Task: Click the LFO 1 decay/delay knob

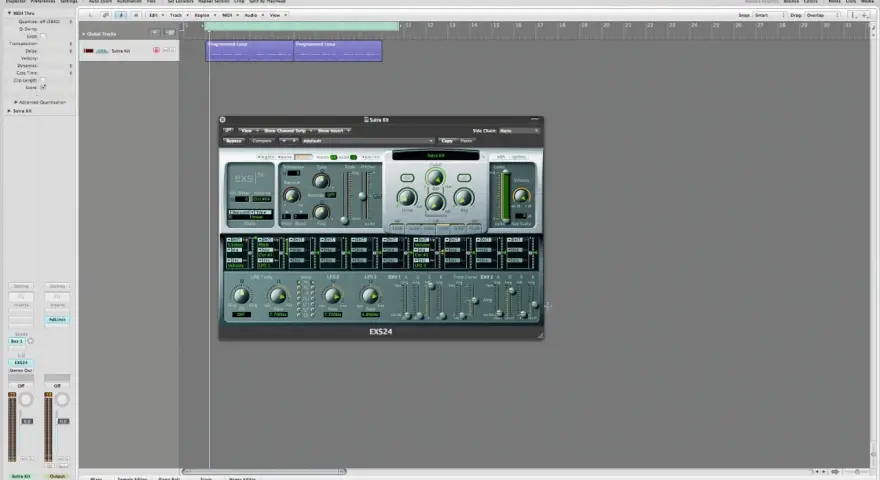Action: 241,295
